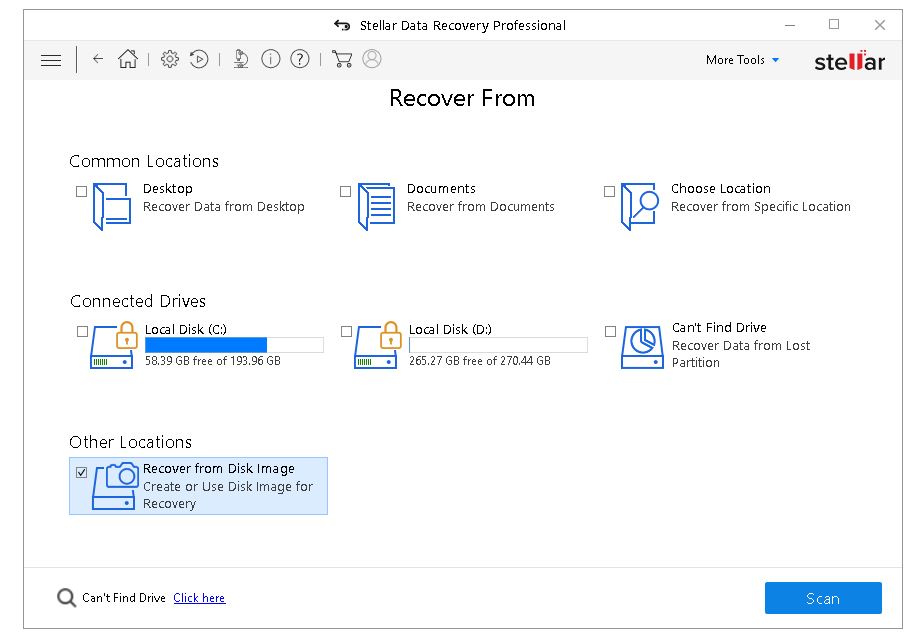
Task: Click the user account icon
Action: 372,59
